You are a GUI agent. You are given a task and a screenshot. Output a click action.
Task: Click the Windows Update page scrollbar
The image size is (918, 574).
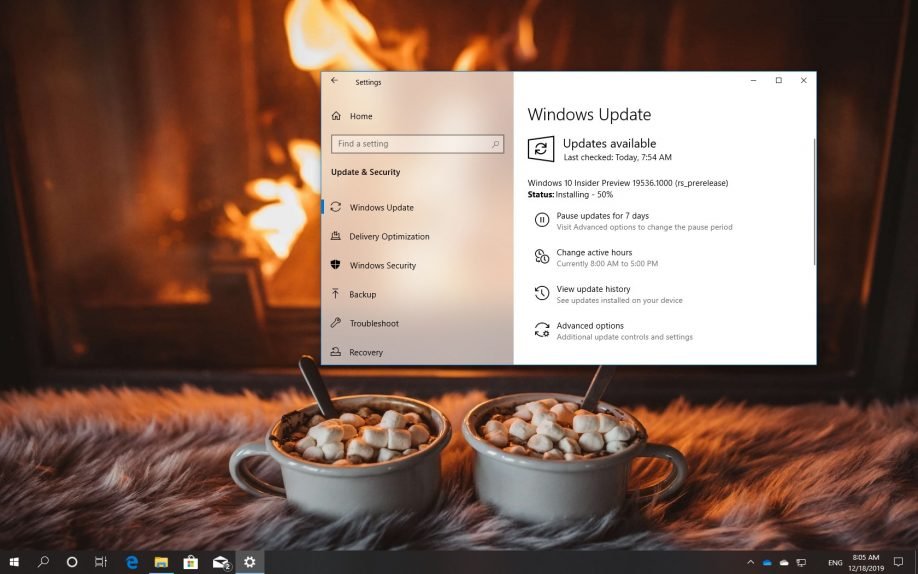(814, 200)
